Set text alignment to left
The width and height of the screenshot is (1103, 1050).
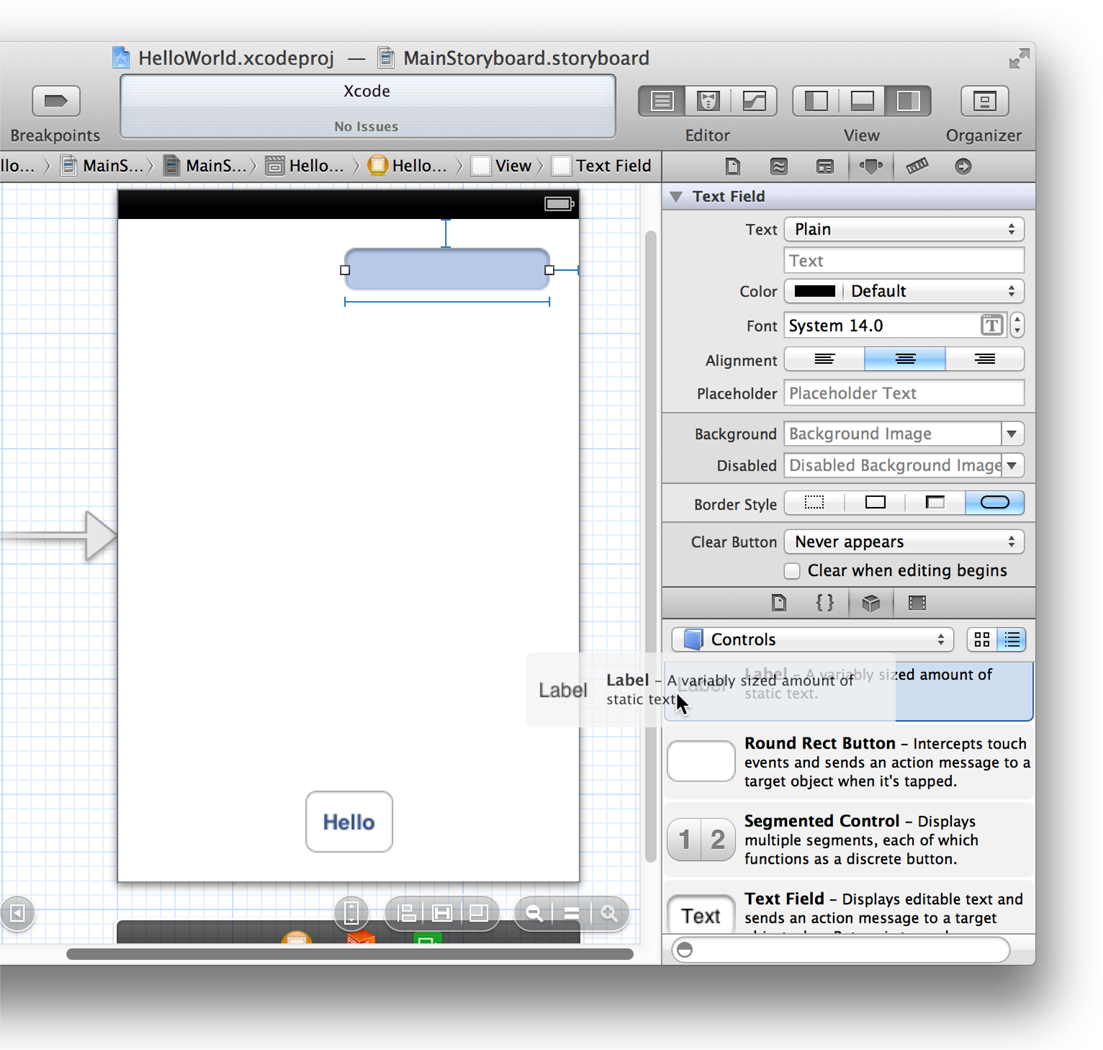(x=824, y=359)
